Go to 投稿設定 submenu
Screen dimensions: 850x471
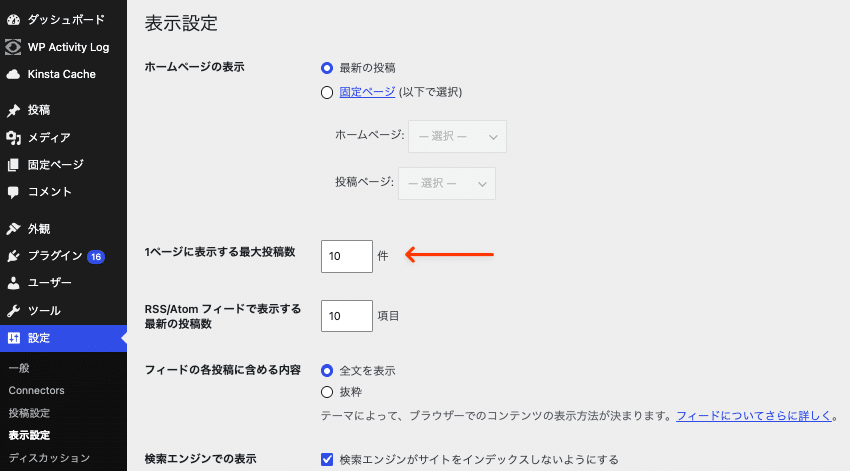click(29, 413)
